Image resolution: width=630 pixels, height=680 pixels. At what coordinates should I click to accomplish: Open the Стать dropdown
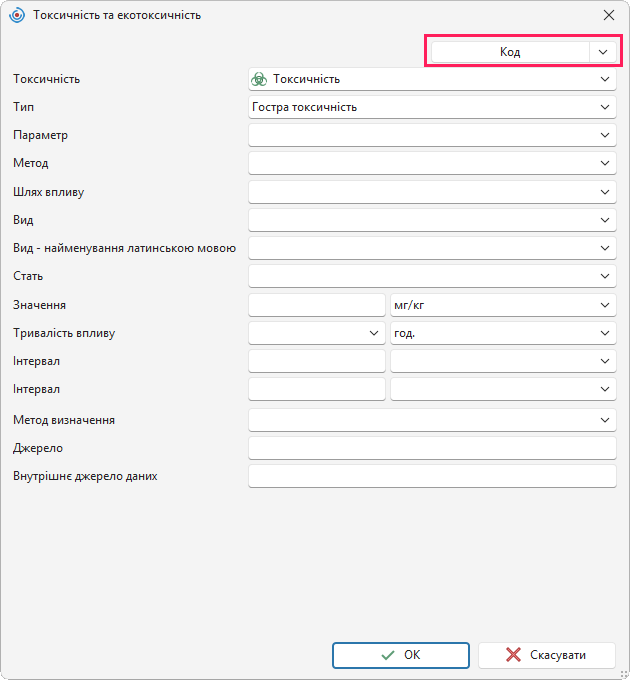pyautogui.click(x=432, y=276)
